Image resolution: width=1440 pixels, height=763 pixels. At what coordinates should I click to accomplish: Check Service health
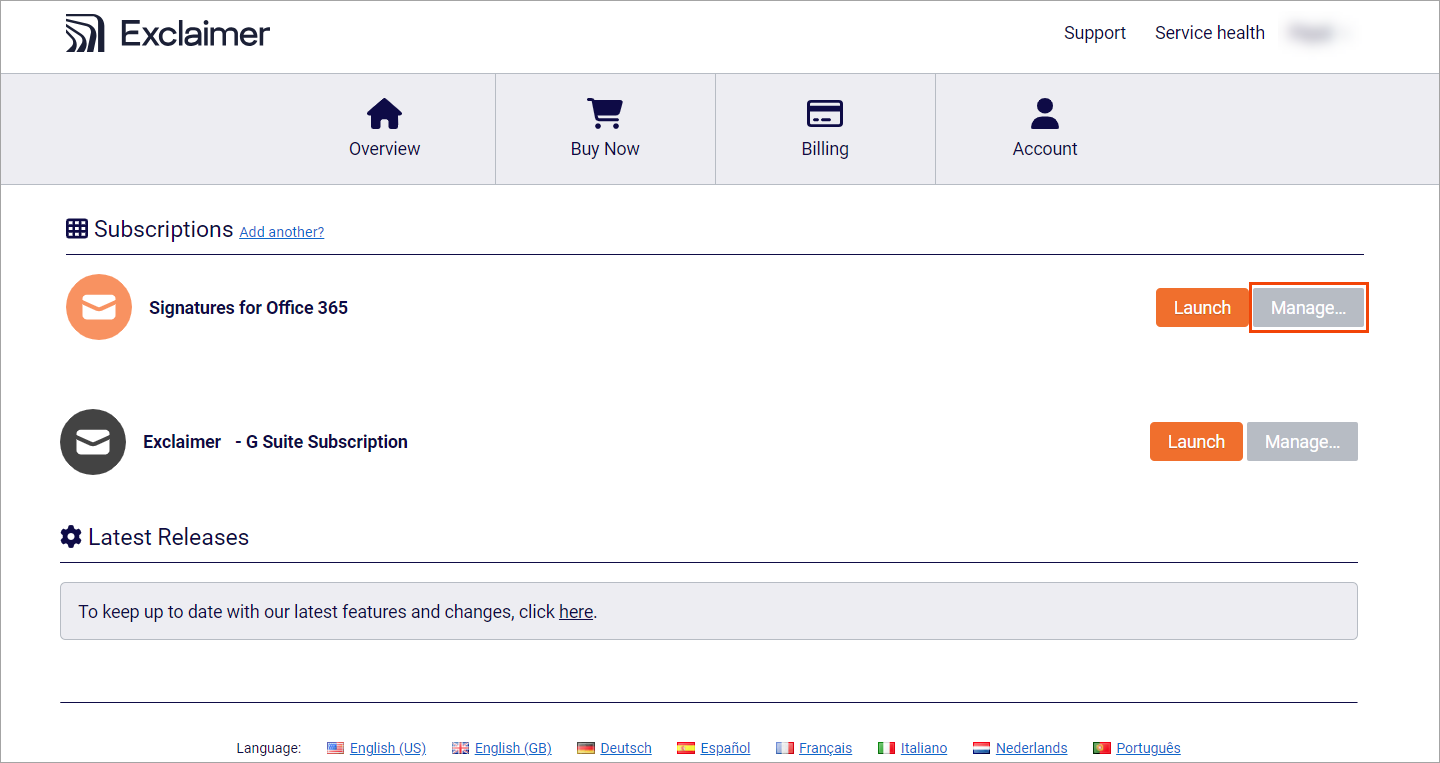(x=1210, y=32)
